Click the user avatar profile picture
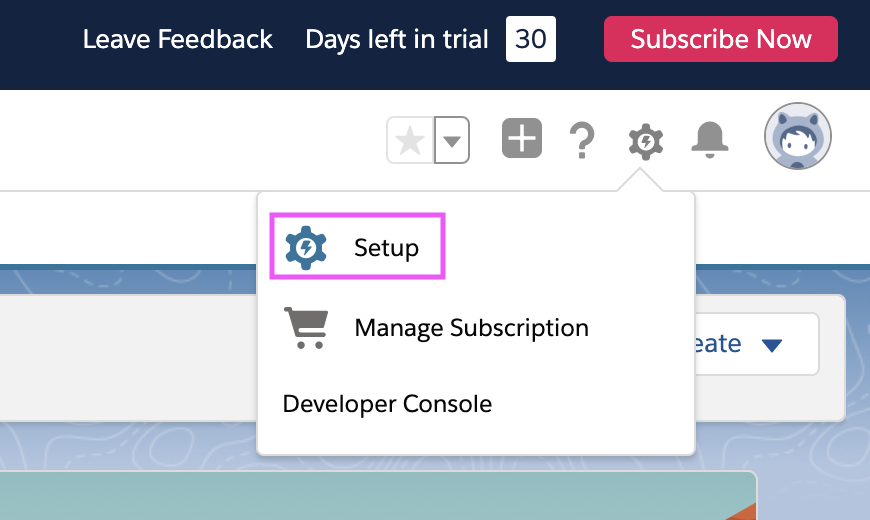 point(797,137)
